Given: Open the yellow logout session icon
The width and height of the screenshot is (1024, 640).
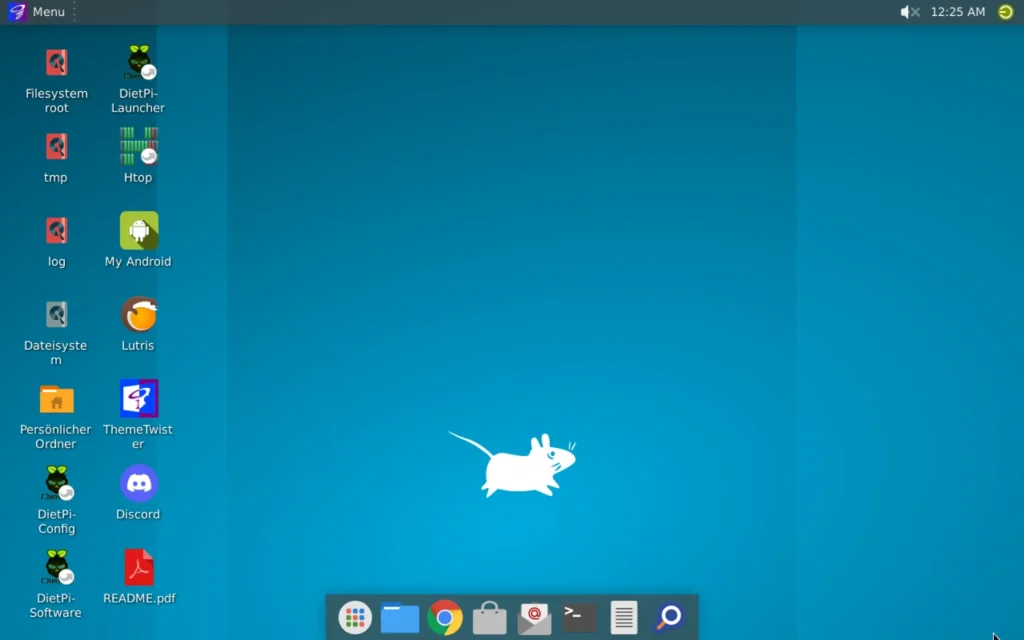Looking at the screenshot, I should [1005, 12].
